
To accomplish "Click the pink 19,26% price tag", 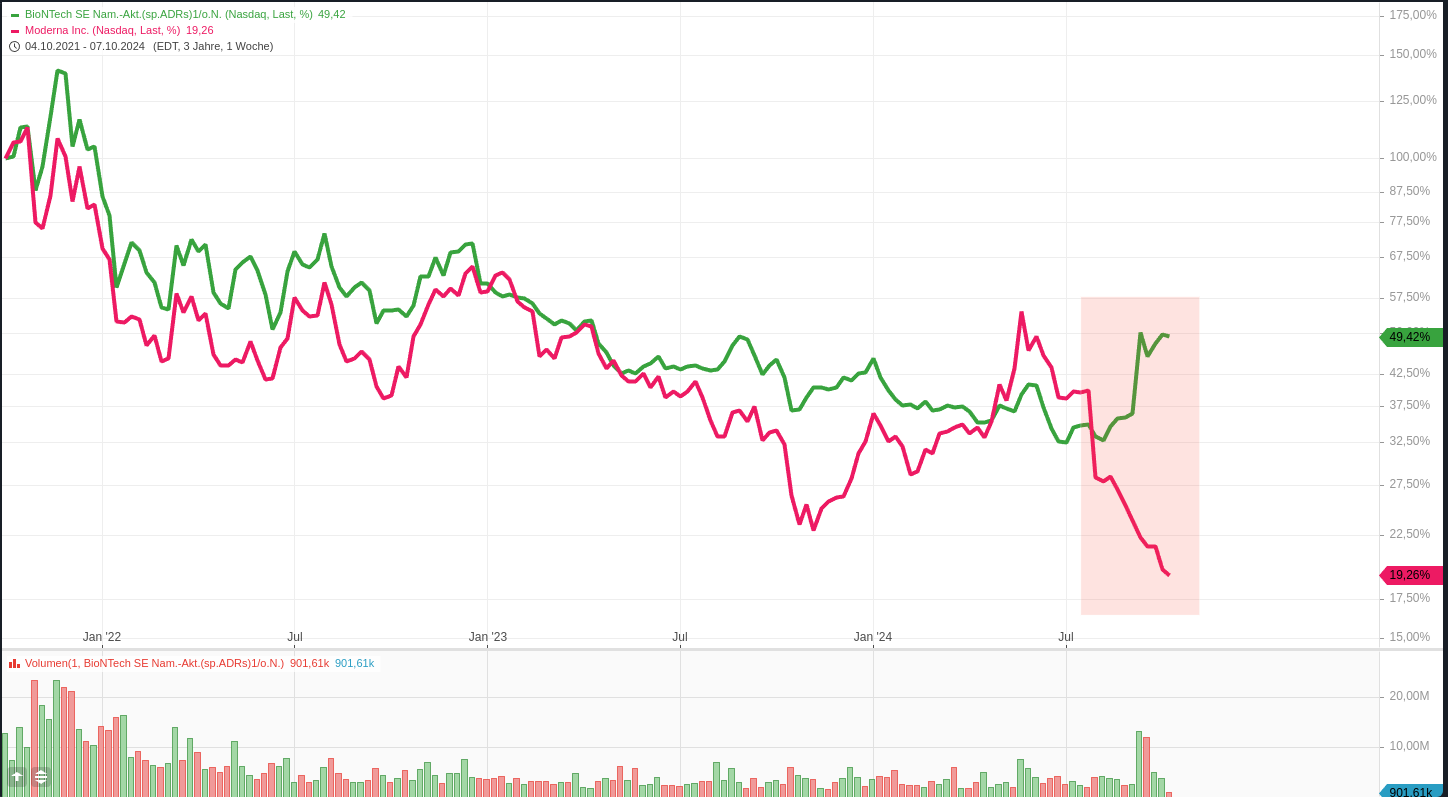I will coord(1411,575).
